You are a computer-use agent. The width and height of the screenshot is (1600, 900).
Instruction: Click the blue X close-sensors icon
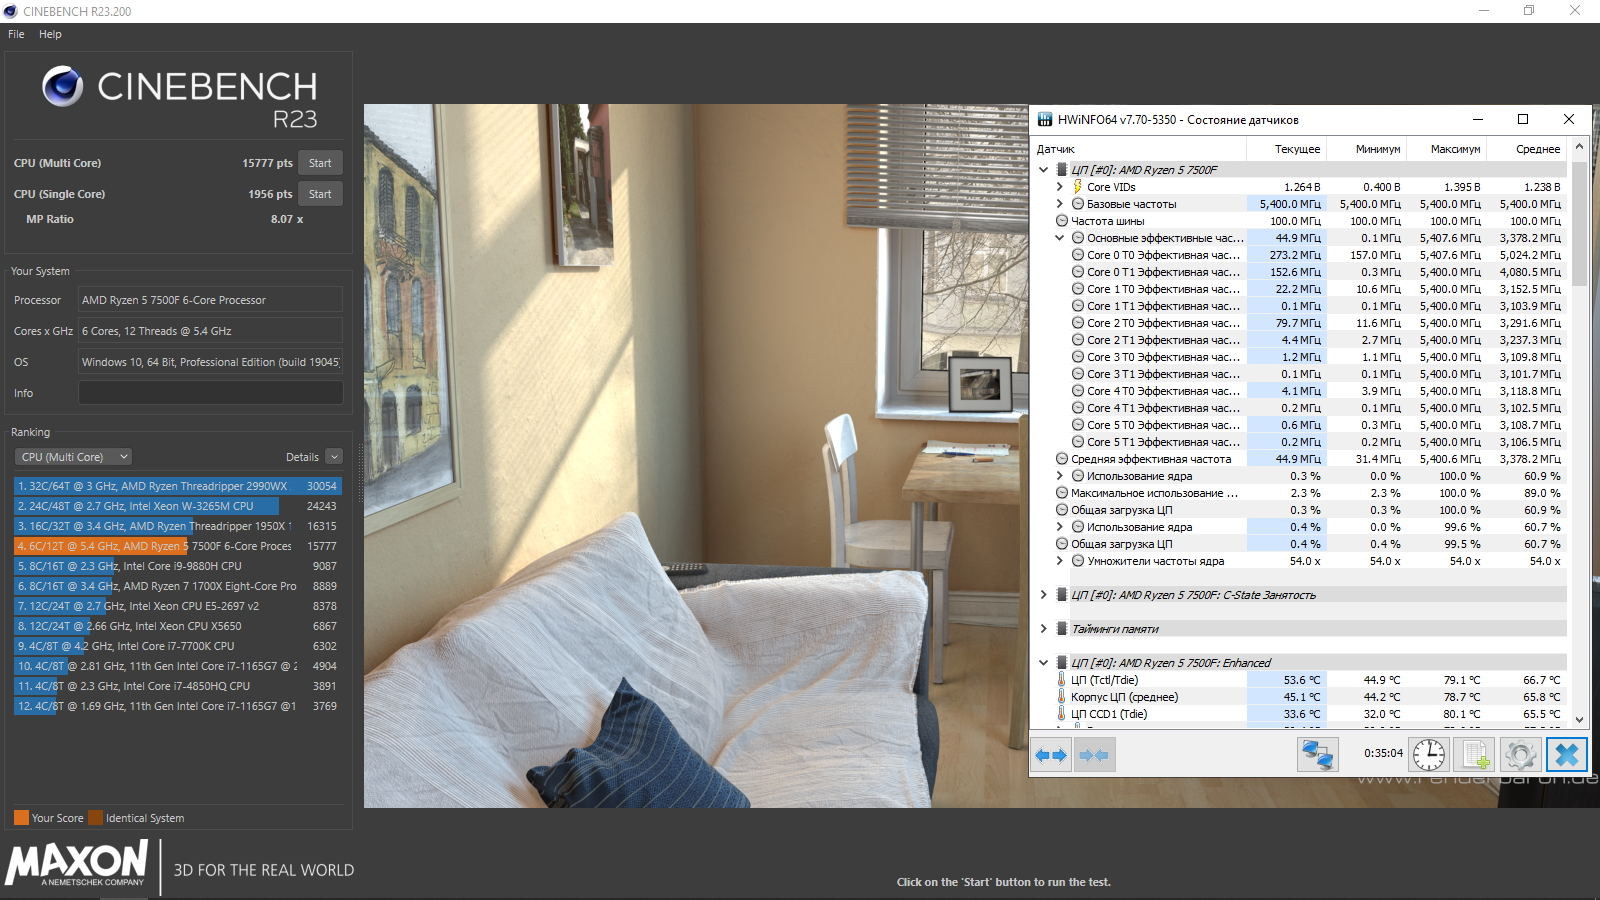(x=1567, y=754)
